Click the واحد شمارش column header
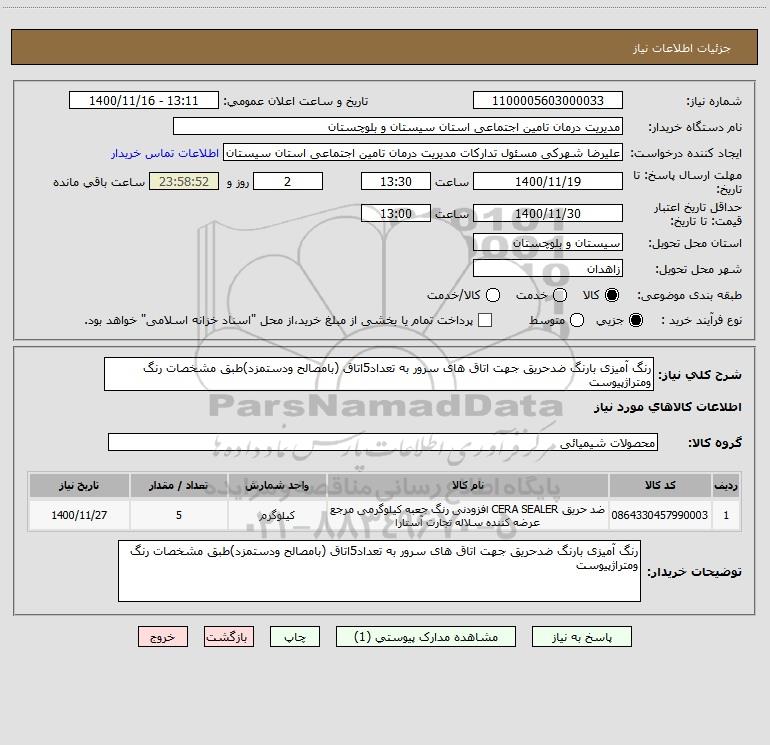This screenshot has height=745, width=770. point(277,486)
